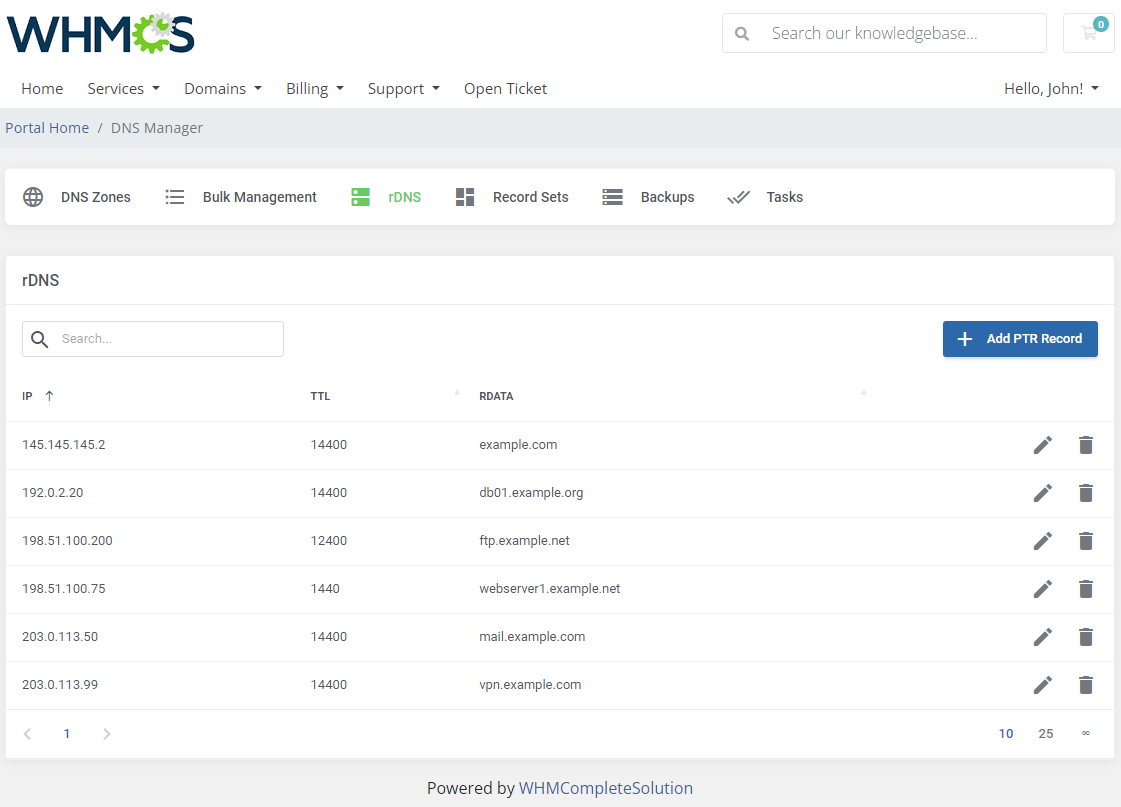Edit the 198.51.100.75 record
This screenshot has width=1121, height=807.
1042,588
